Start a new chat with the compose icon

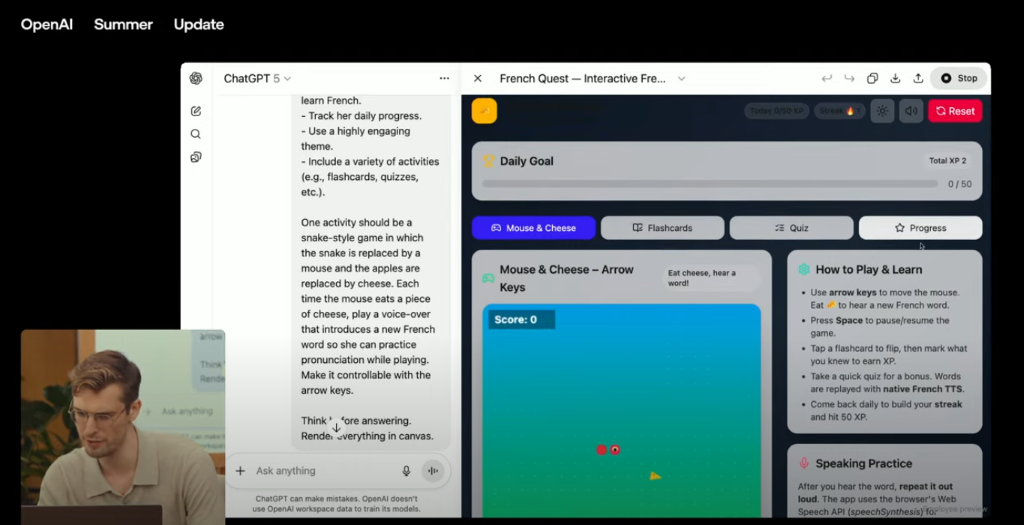195,111
